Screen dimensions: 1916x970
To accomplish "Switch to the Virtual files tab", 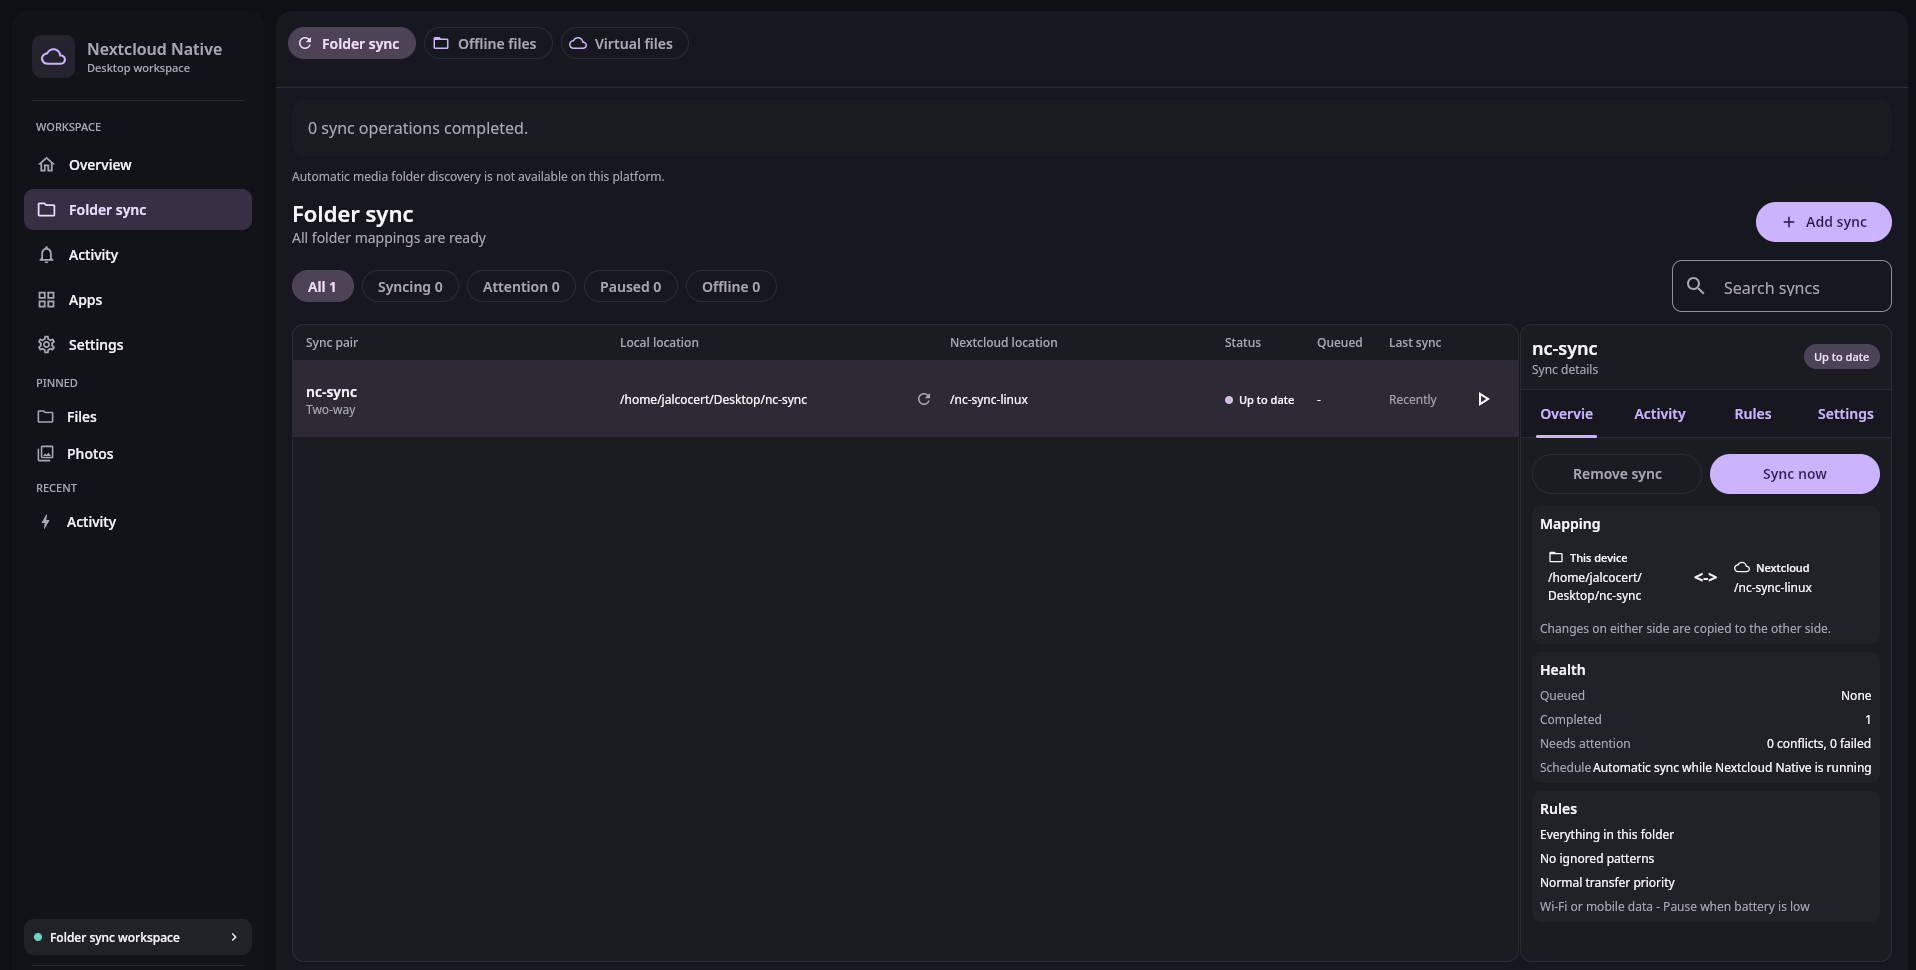I will [x=624, y=43].
